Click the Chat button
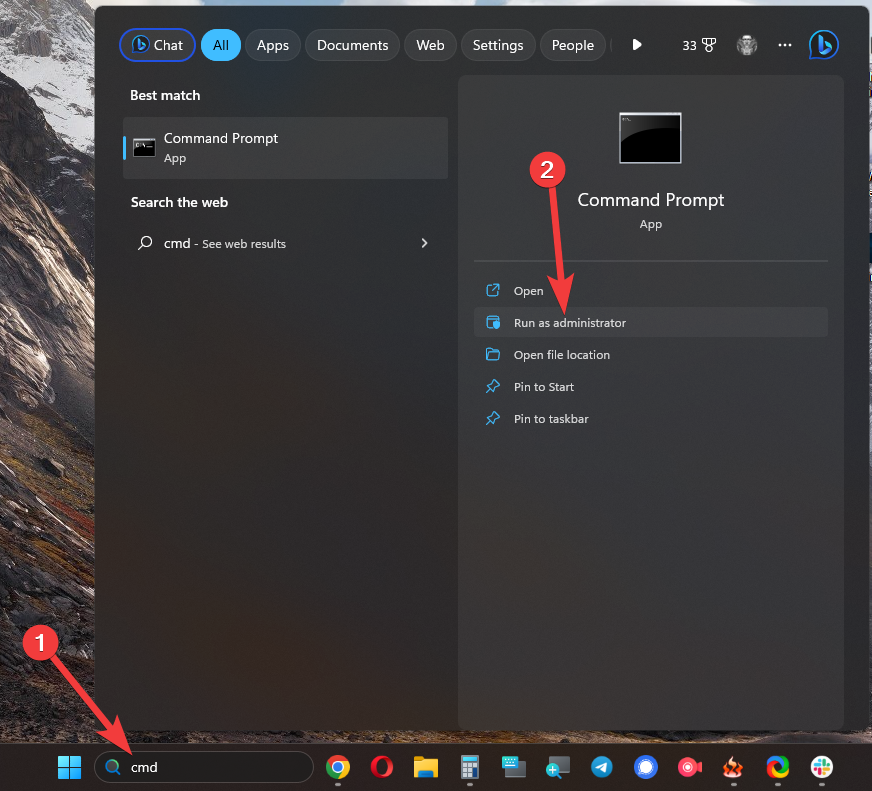The image size is (872, 791). point(158,45)
